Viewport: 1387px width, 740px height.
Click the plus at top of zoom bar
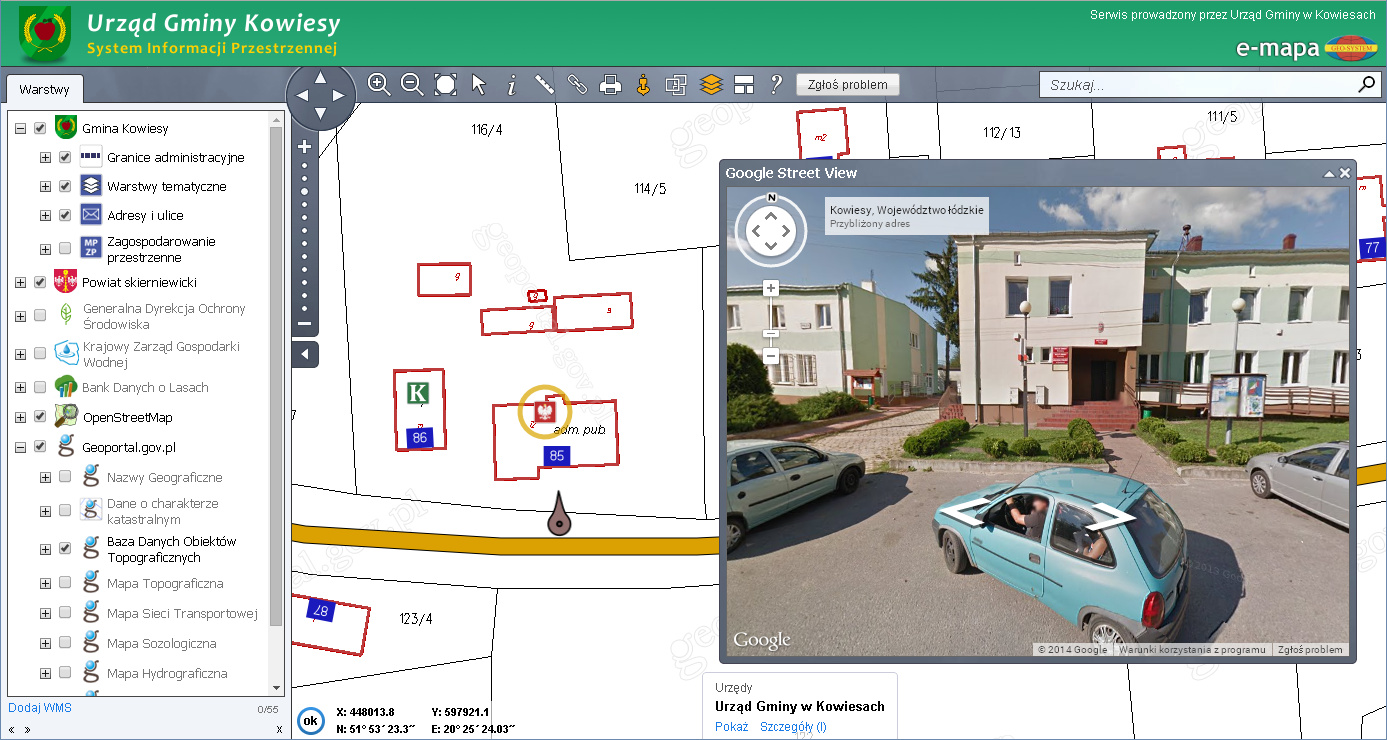point(305,146)
